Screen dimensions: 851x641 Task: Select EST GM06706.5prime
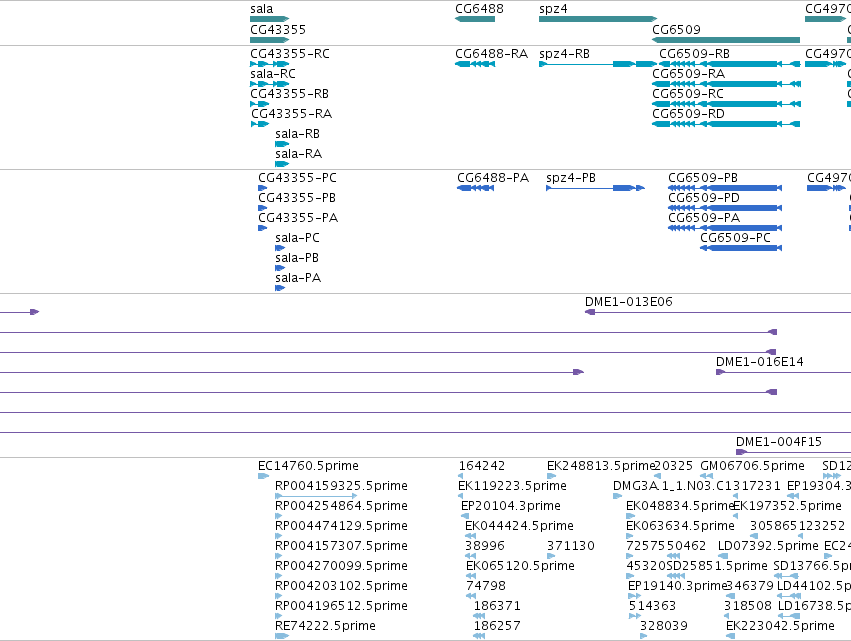706,476
